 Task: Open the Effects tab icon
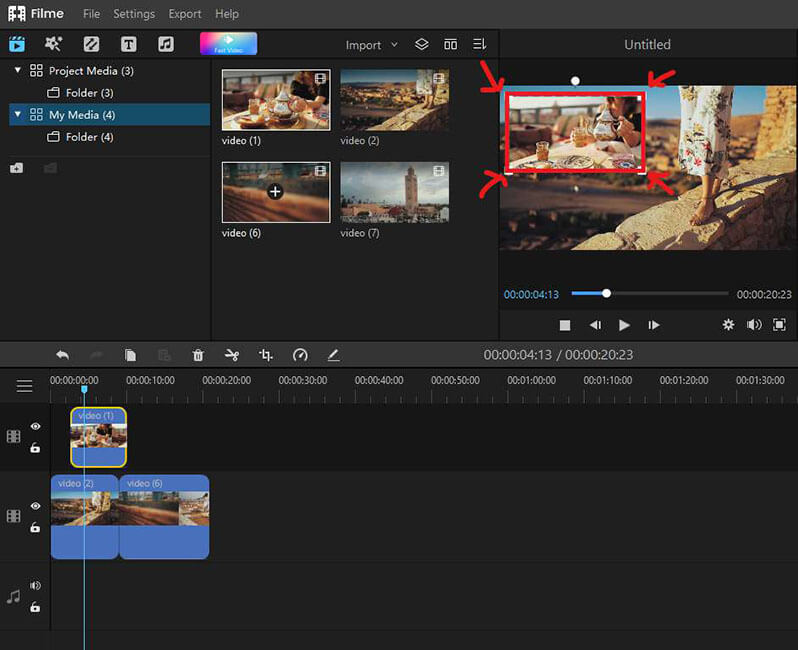(x=53, y=44)
